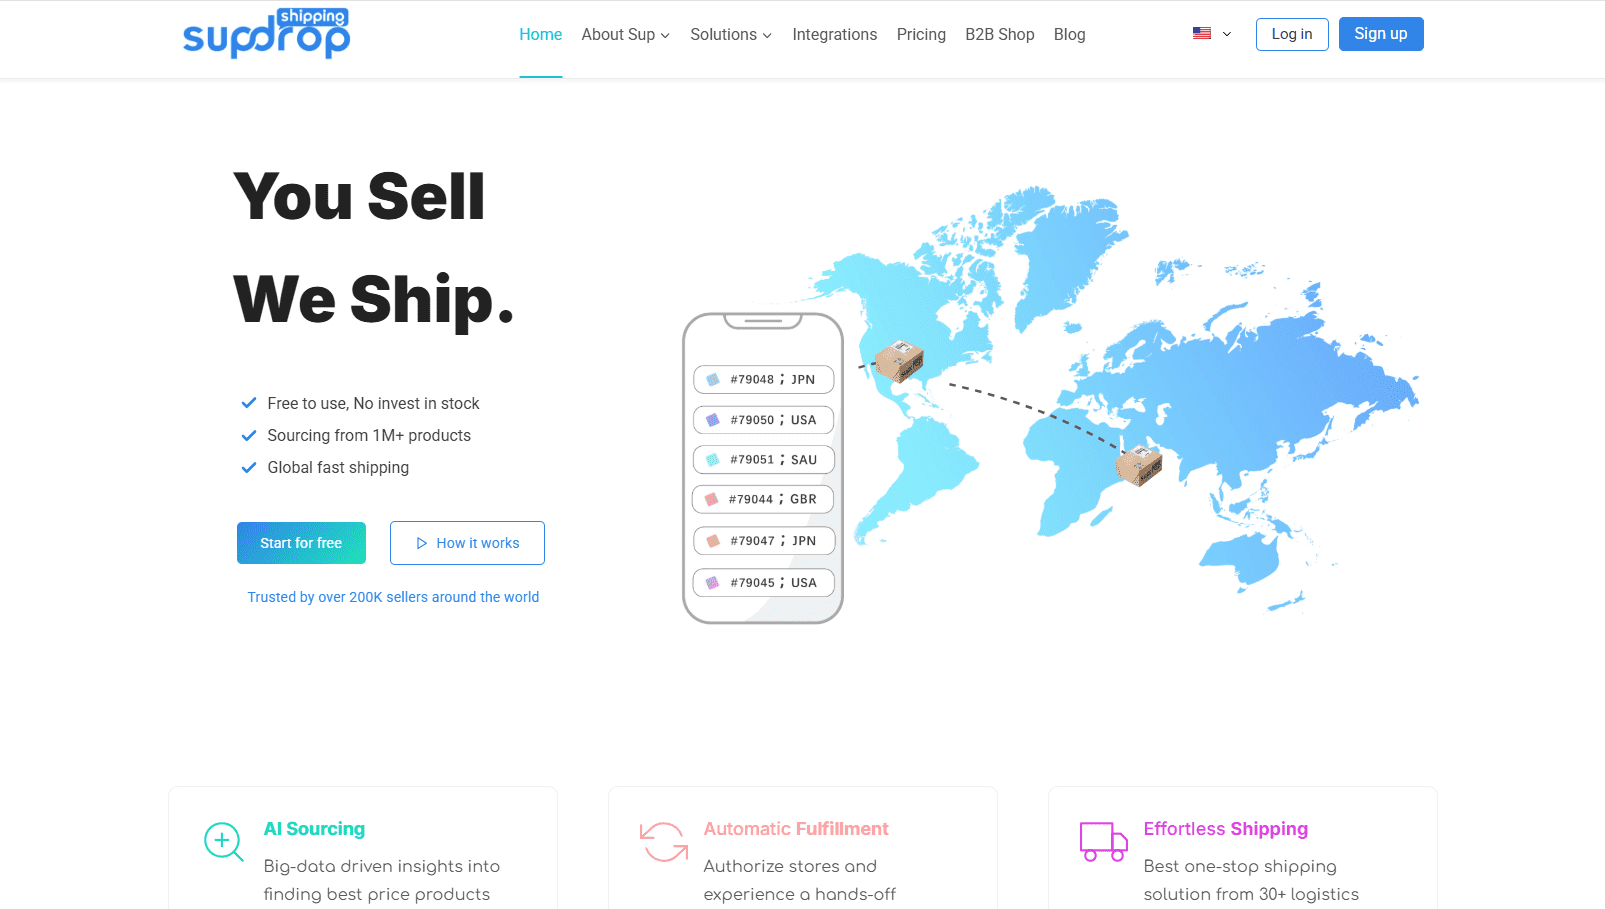Click the Effortless Shipping truck icon
1605x909 pixels.
(1103, 843)
